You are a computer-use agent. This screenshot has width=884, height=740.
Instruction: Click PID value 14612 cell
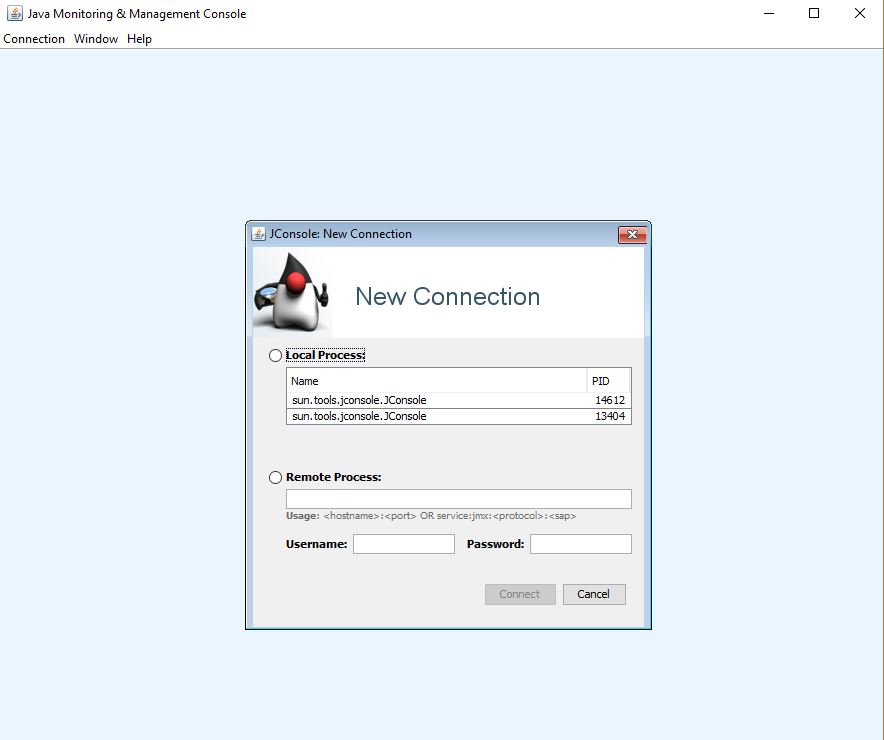[x=609, y=400]
